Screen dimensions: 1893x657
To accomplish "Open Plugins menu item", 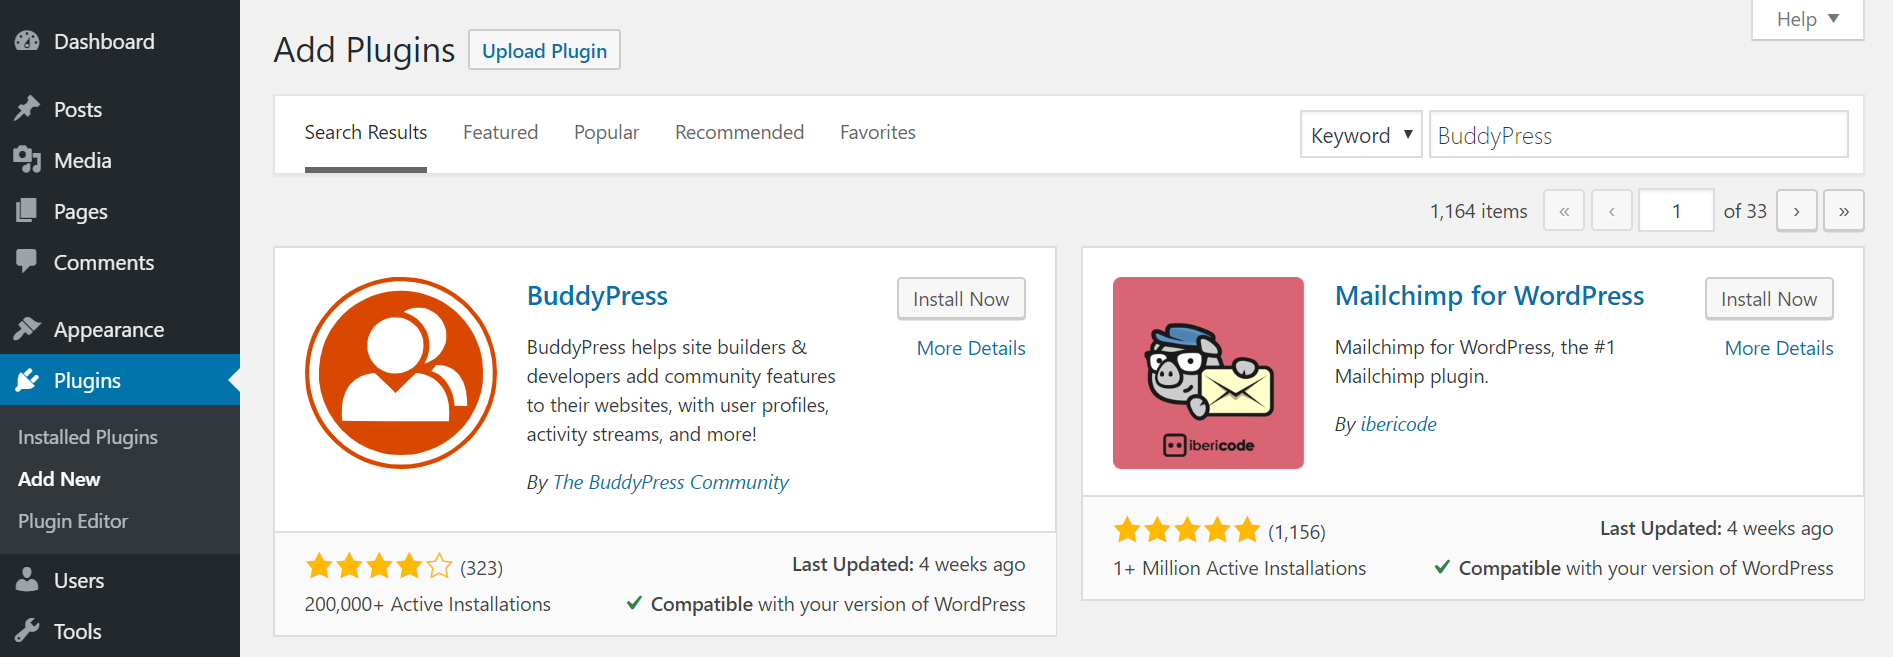I will tap(120, 380).
